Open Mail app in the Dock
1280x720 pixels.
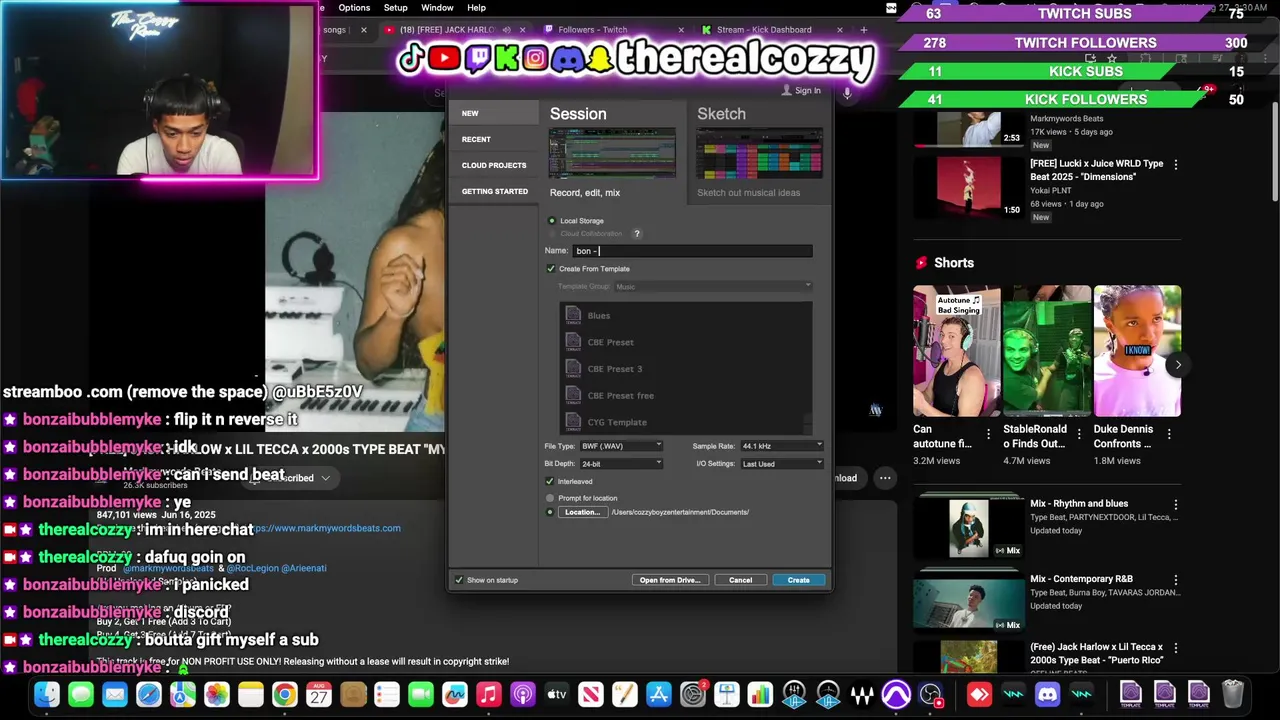[115, 694]
